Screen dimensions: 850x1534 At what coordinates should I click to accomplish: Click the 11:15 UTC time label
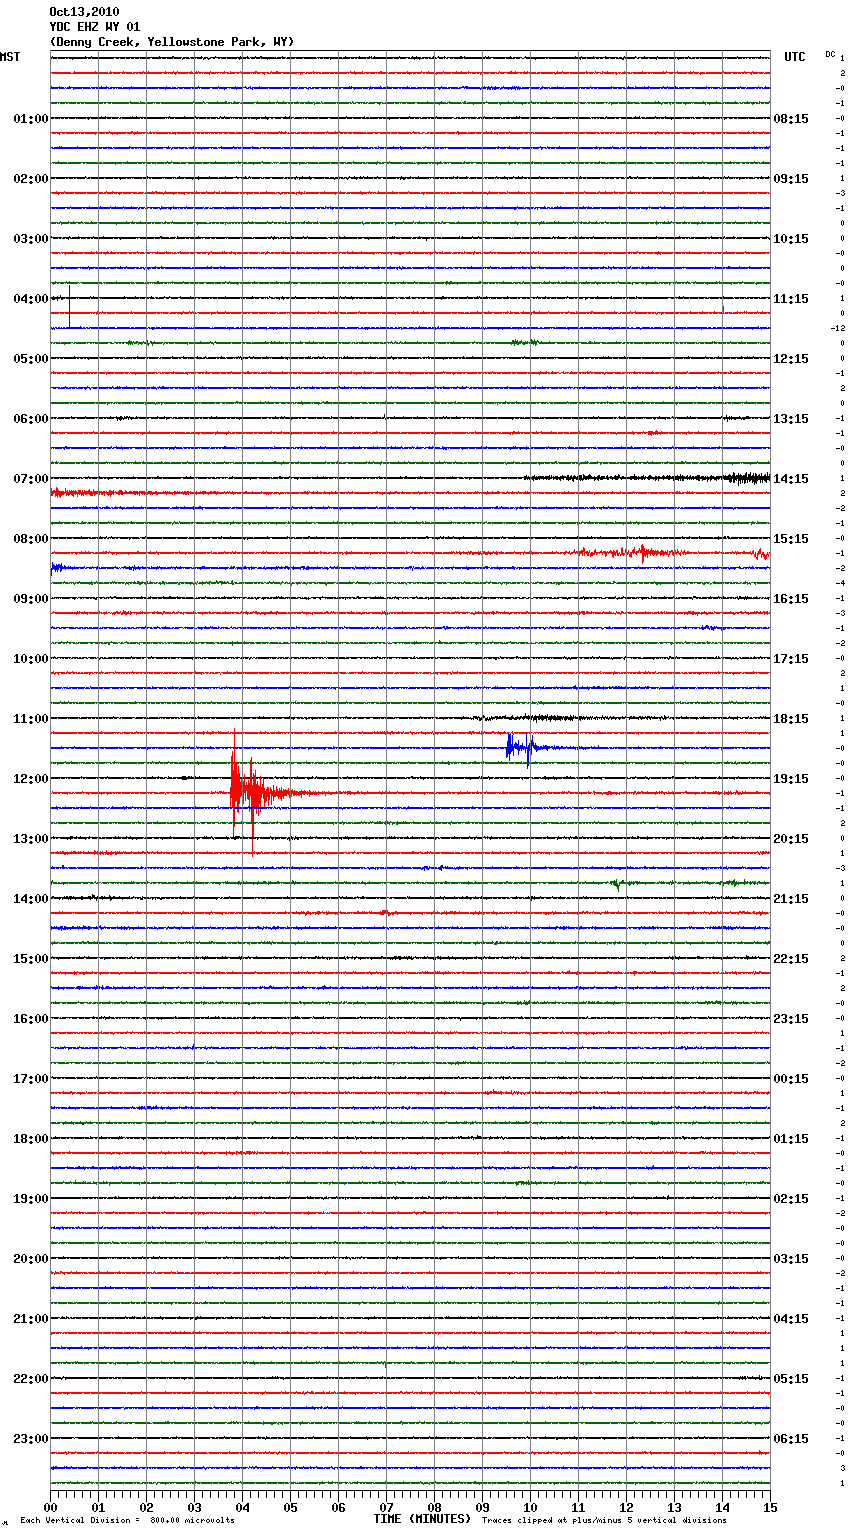click(x=791, y=299)
